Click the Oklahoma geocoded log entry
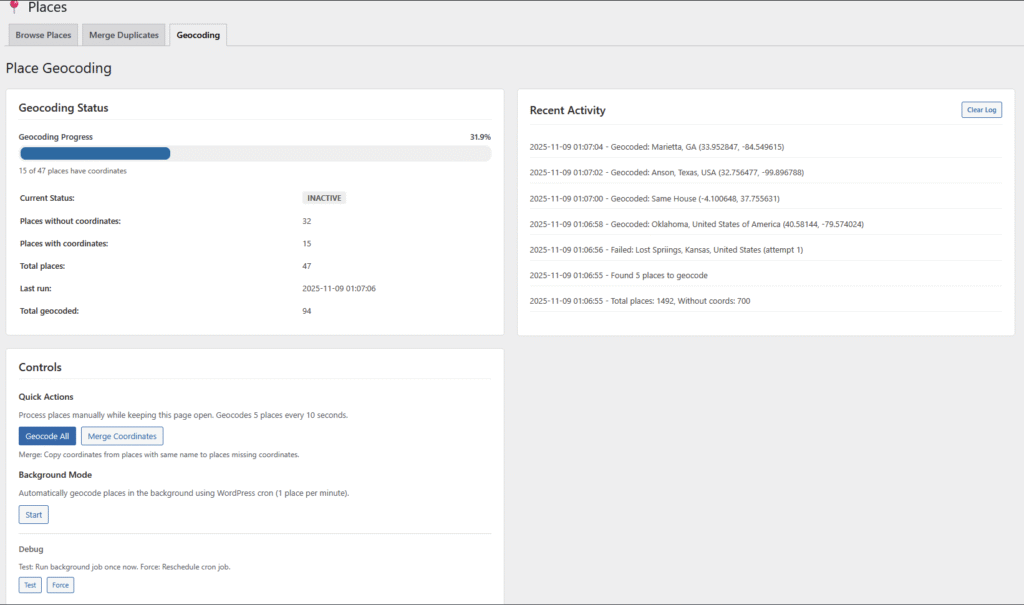 pyautogui.click(x=696, y=224)
